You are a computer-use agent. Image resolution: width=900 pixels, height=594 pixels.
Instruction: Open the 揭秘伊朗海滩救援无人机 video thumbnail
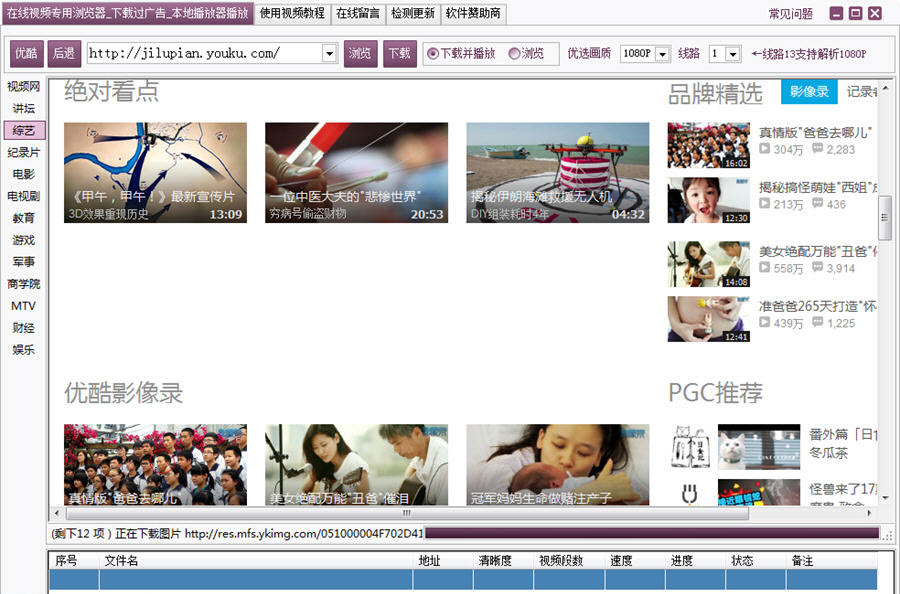point(558,172)
